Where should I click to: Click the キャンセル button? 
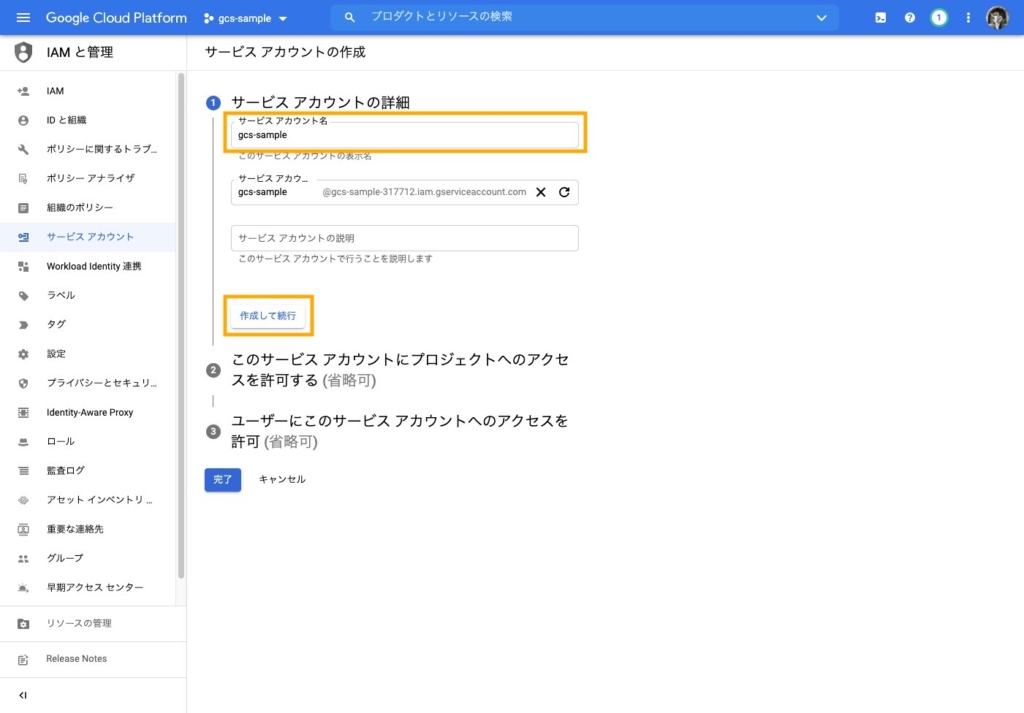click(x=282, y=480)
